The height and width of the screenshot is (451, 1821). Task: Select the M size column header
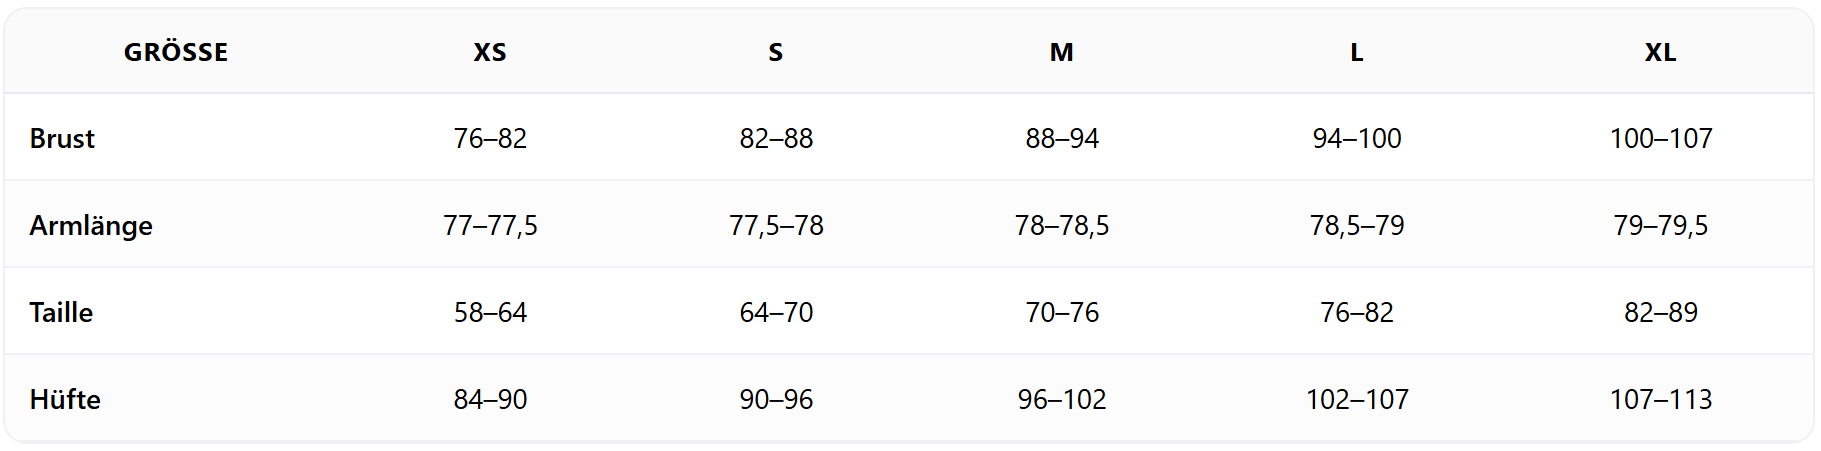(x=1062, y=52)
